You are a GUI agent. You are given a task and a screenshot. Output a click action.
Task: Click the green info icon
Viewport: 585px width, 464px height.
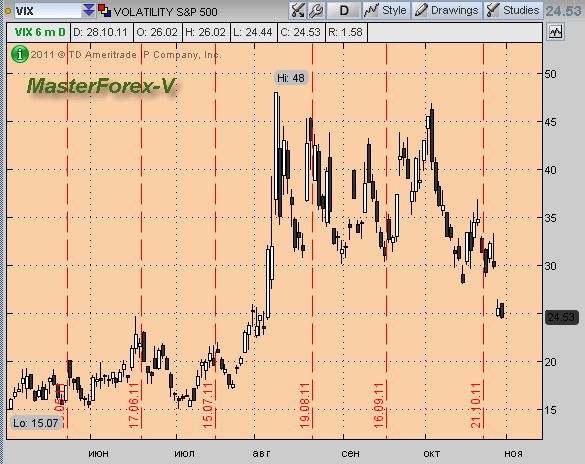click(19, 54)
